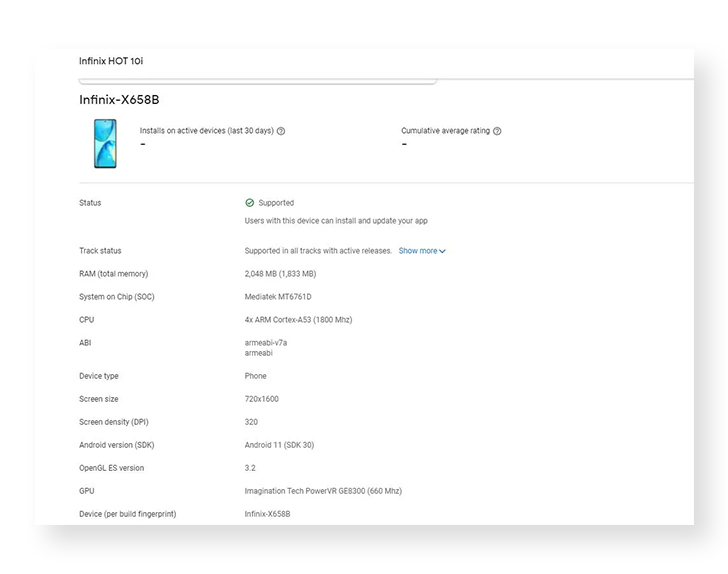Select the 2,048 MB (1,833 MB) value
Image resolution: width=728 pixels, height=574 pixels.
pyautogui.click(x=280, y=274)
